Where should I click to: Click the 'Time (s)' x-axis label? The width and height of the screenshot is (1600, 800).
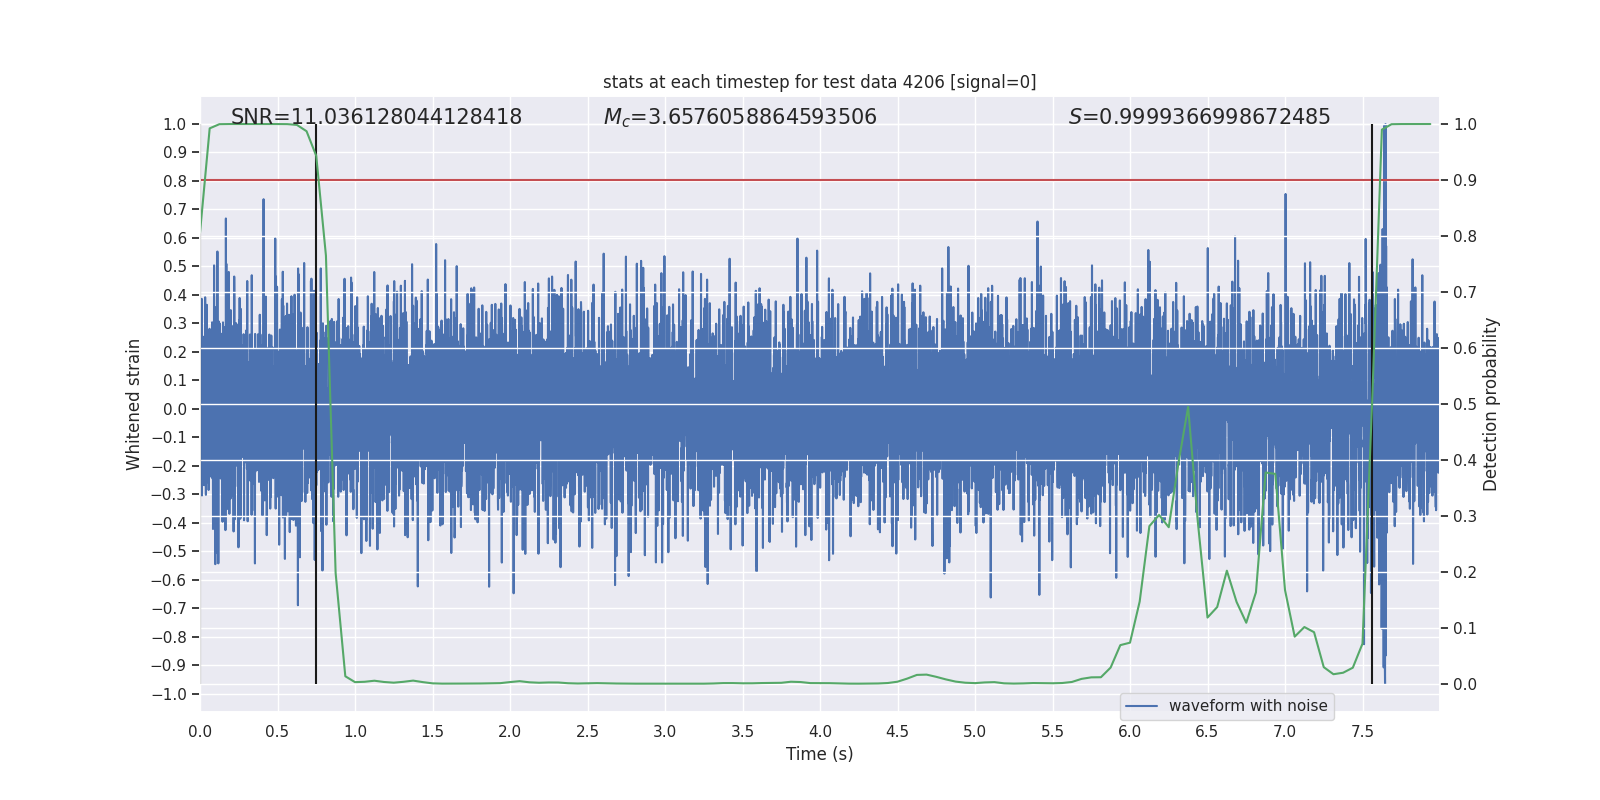click(819, 754)
